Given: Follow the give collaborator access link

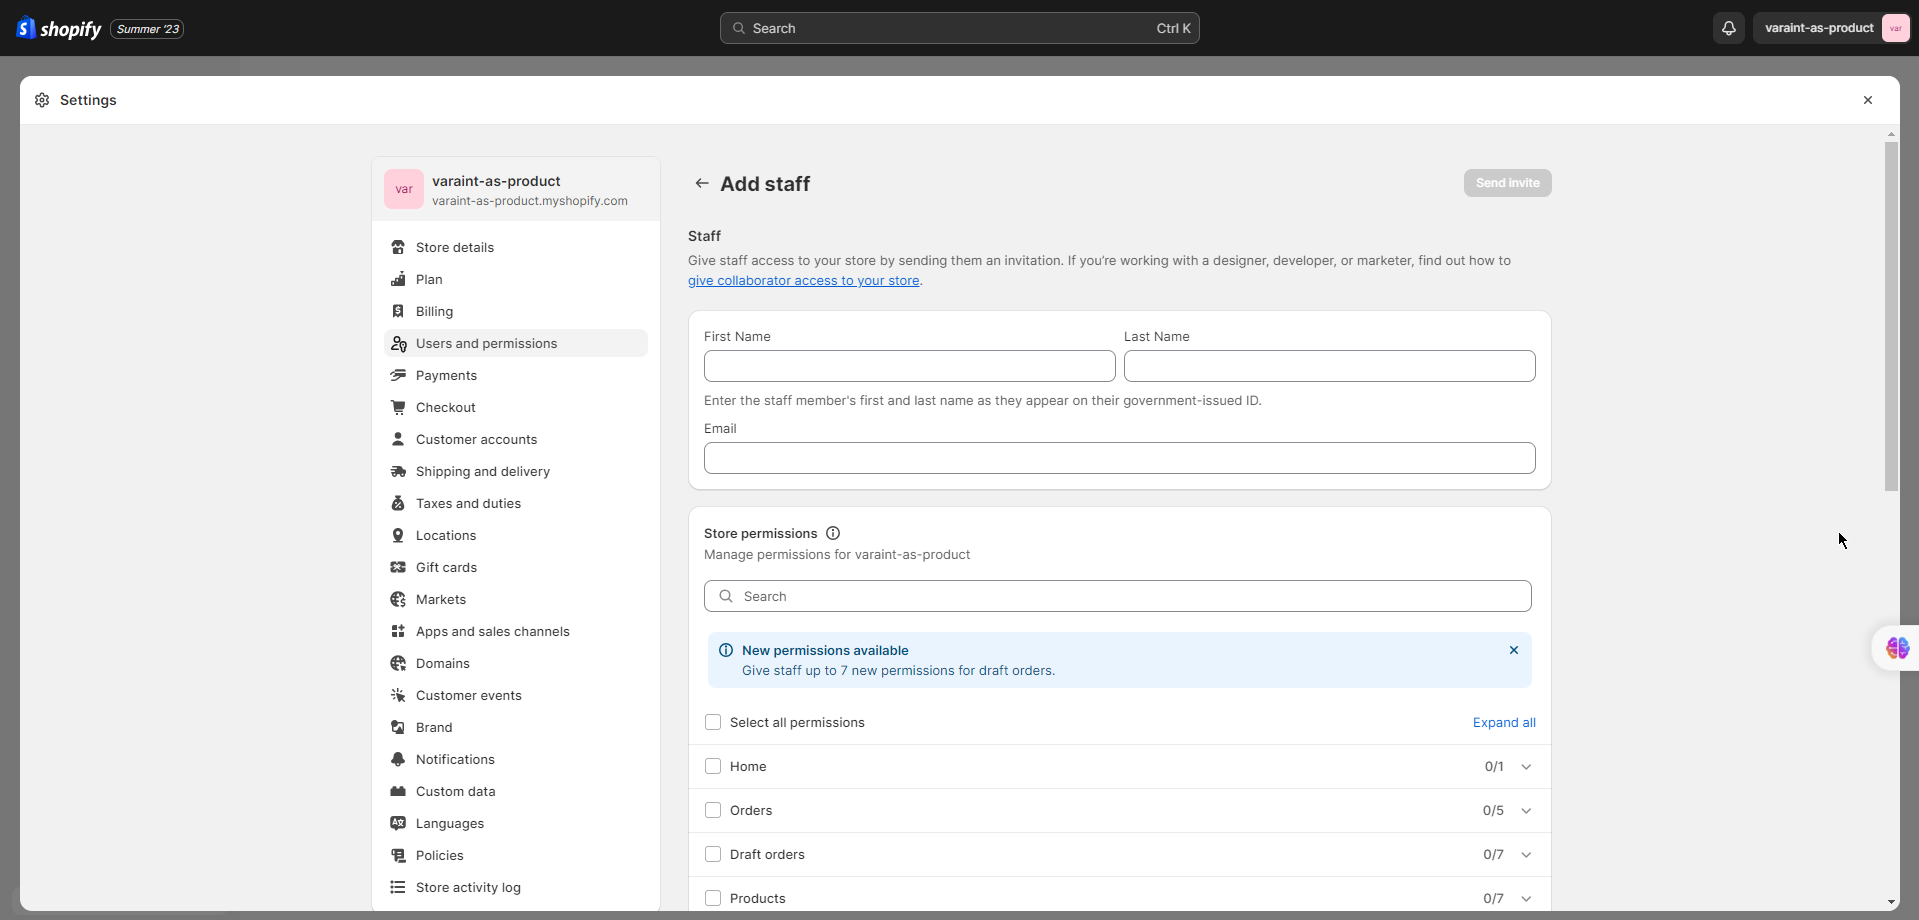Looking at the screenshot, I should [803, 281].
